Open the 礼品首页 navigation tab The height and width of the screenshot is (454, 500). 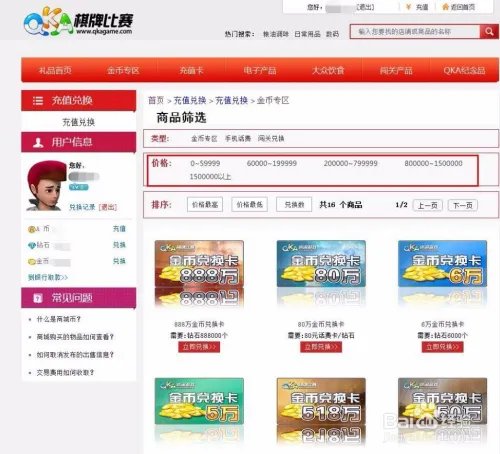pyautogui.click(x=55, y=70)
